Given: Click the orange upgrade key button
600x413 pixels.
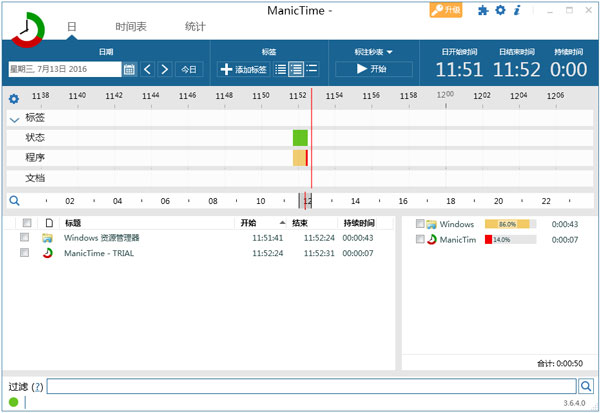Looking at the screenshot, I should point(446,10).
